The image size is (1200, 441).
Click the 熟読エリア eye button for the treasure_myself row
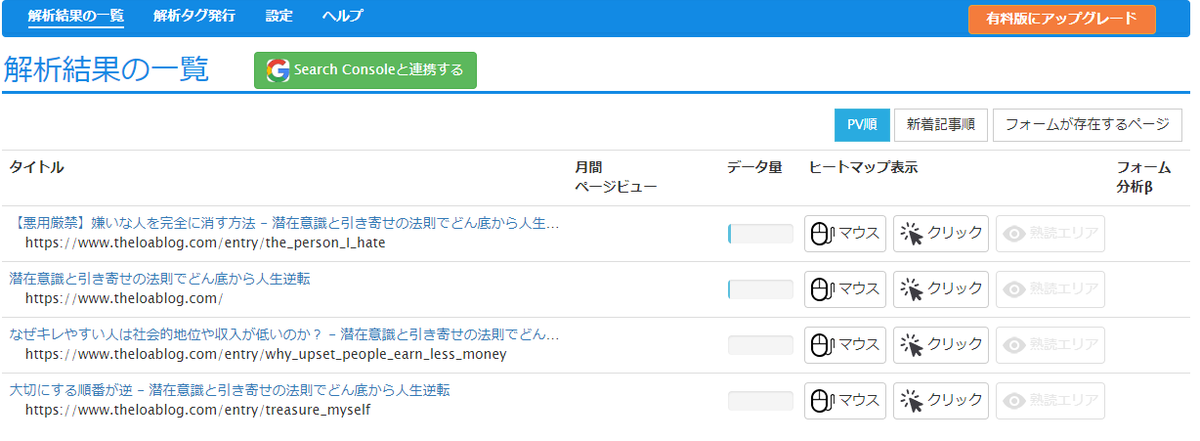(x=1050, y=400)
